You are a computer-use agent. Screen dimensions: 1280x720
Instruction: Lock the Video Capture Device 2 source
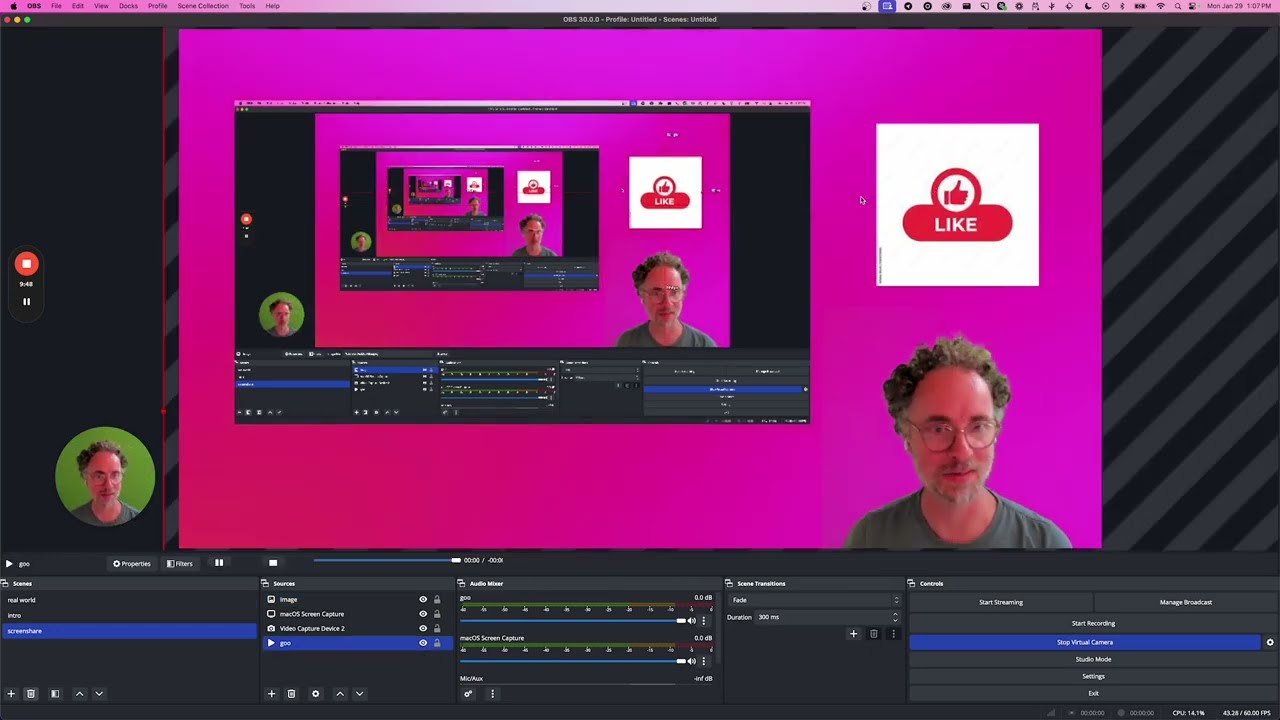437,629
